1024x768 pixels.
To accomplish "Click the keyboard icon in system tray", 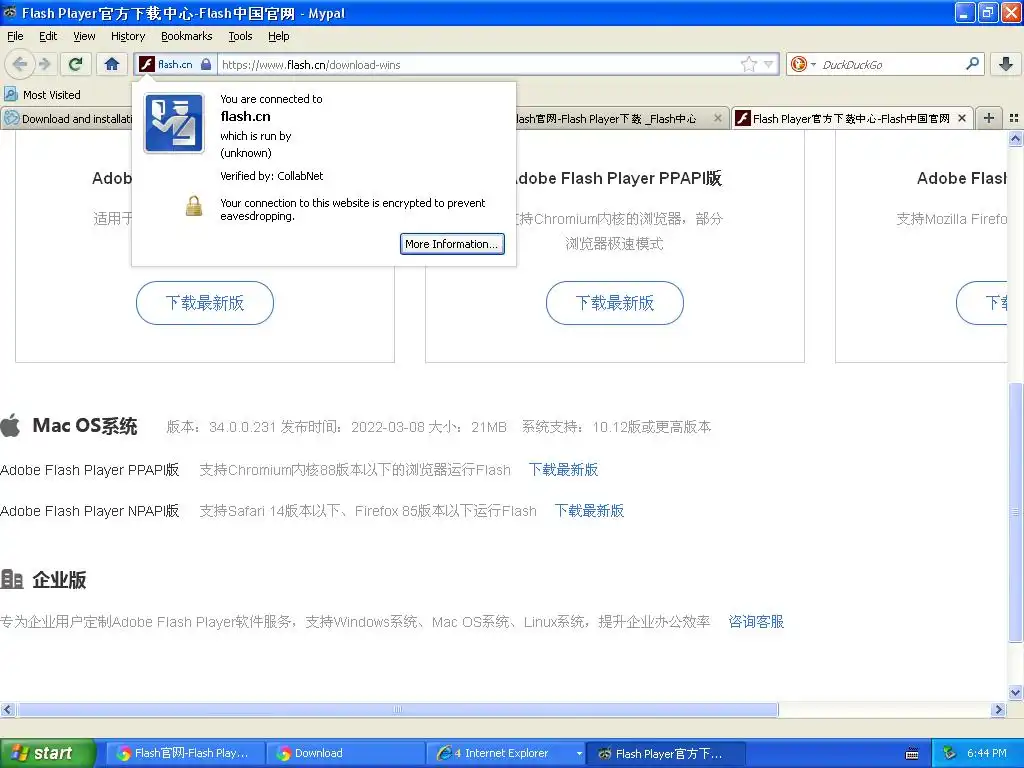I will [912, 754].
